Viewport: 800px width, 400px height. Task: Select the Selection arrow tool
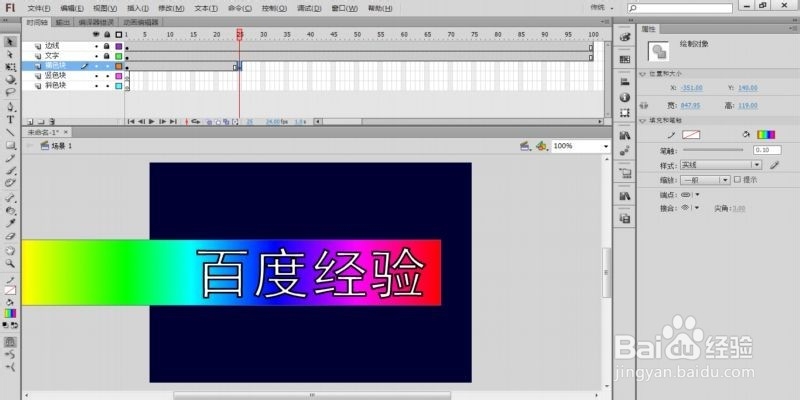[x=10, y=41]
